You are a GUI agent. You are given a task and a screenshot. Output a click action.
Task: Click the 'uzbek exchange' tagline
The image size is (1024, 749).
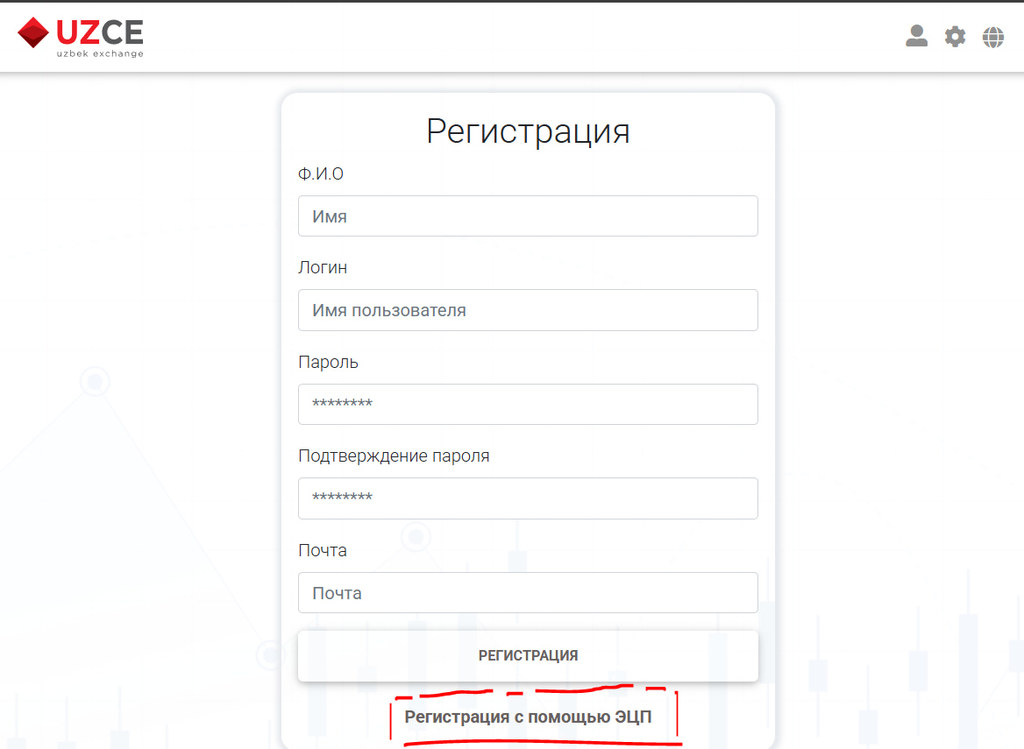99,53
